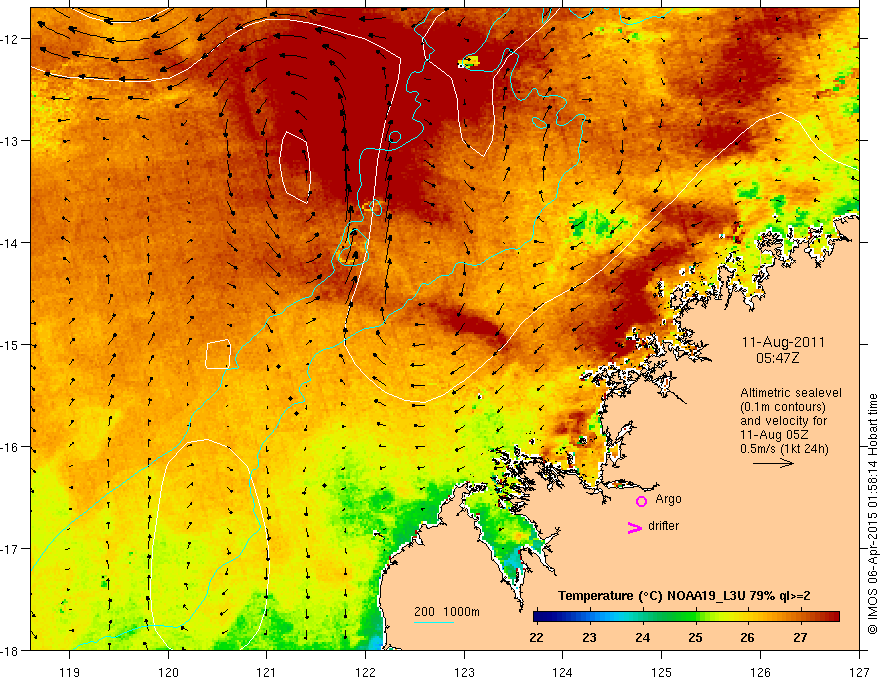880x680 pixels.
Task: Click the latitude axis label -12
Action: tap(10, 39)
